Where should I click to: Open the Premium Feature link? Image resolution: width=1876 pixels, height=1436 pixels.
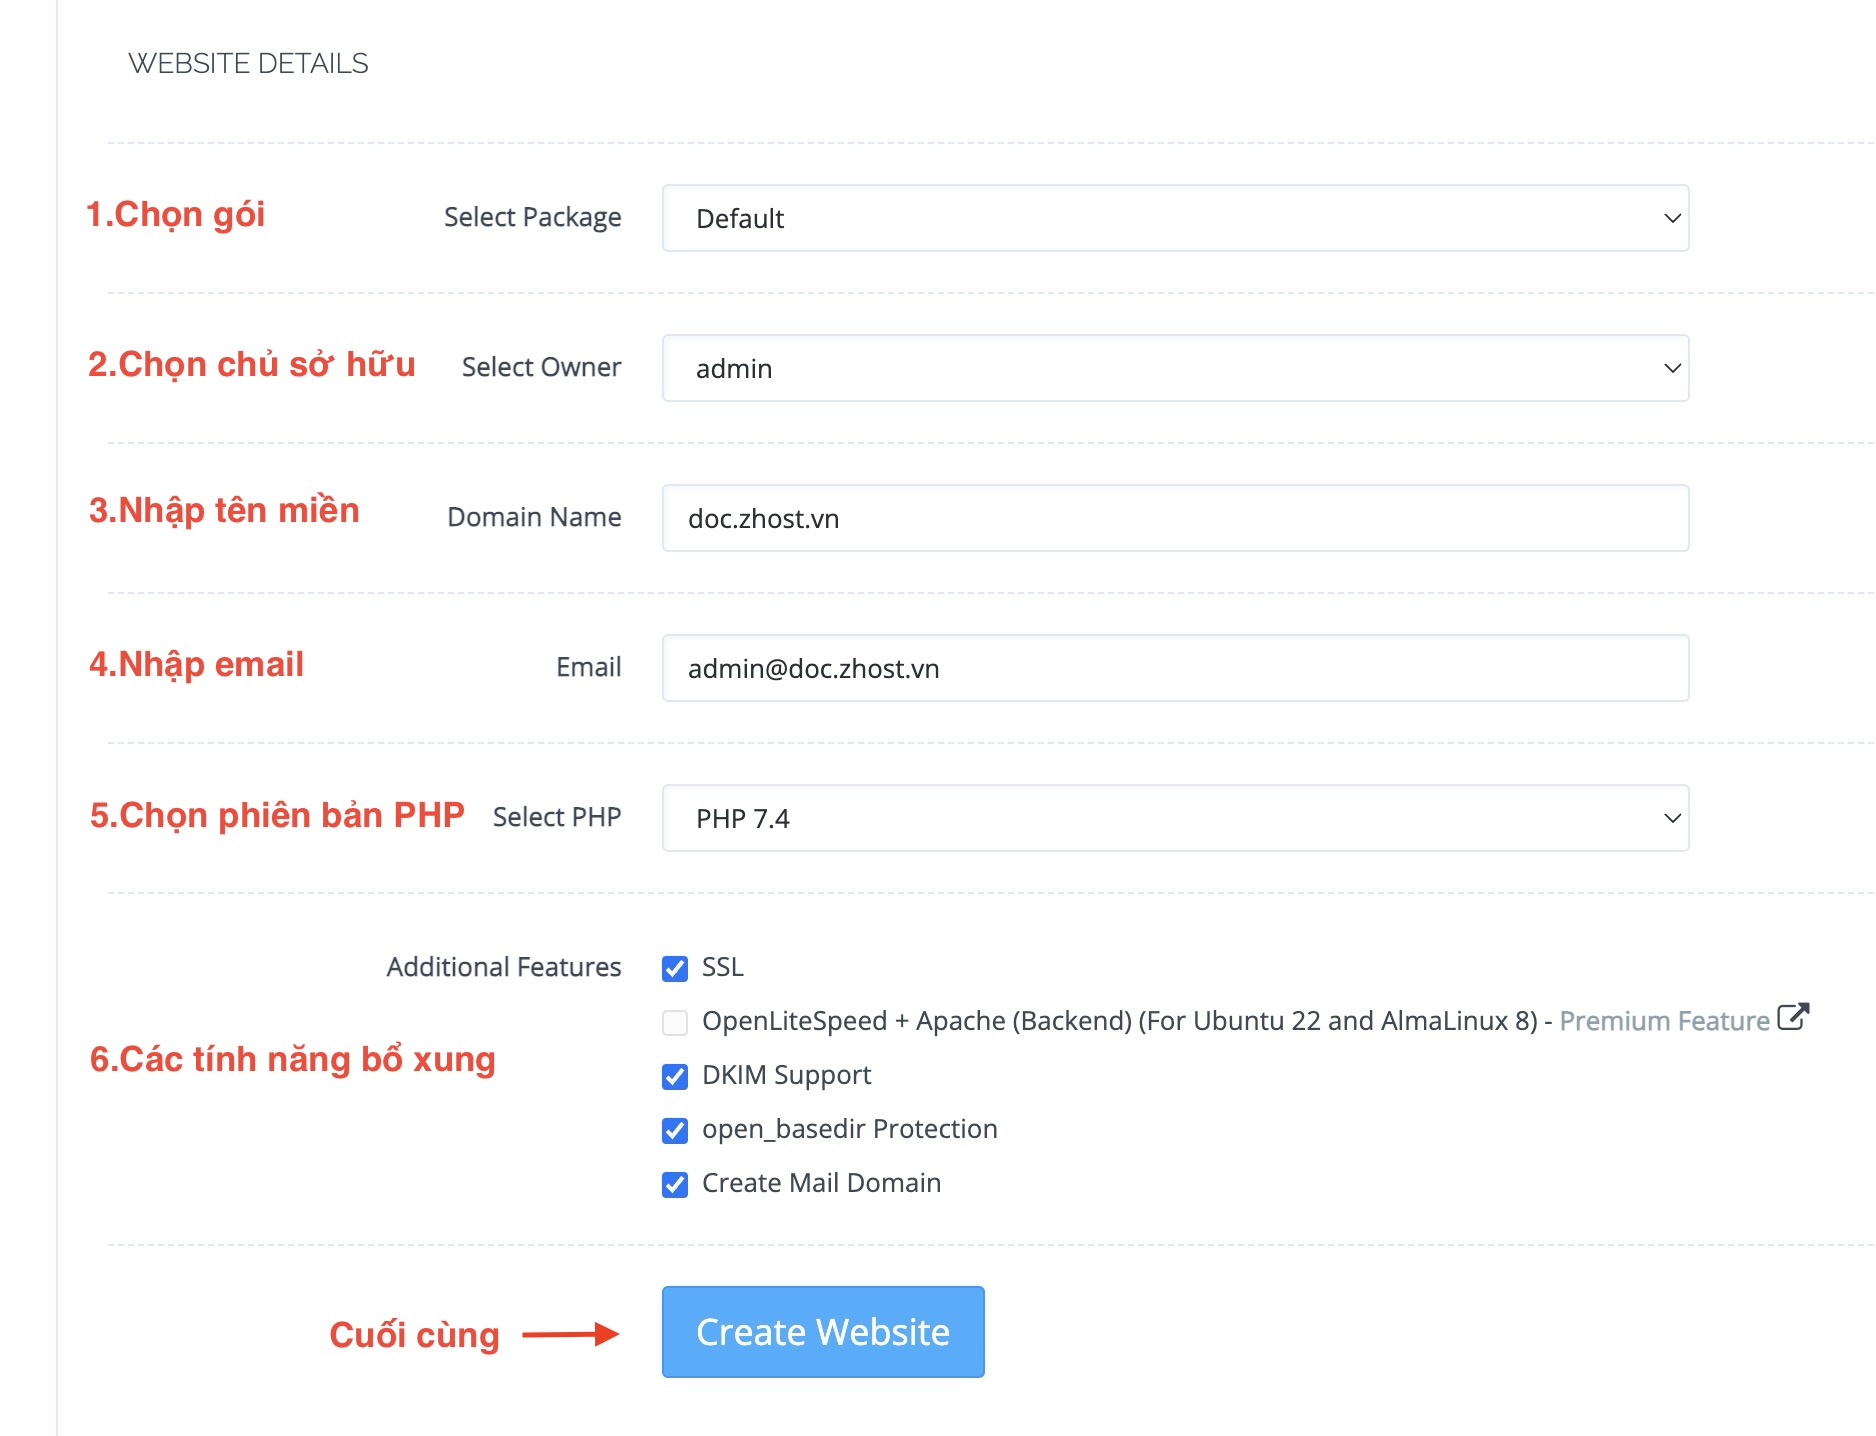[1664, 1021]
